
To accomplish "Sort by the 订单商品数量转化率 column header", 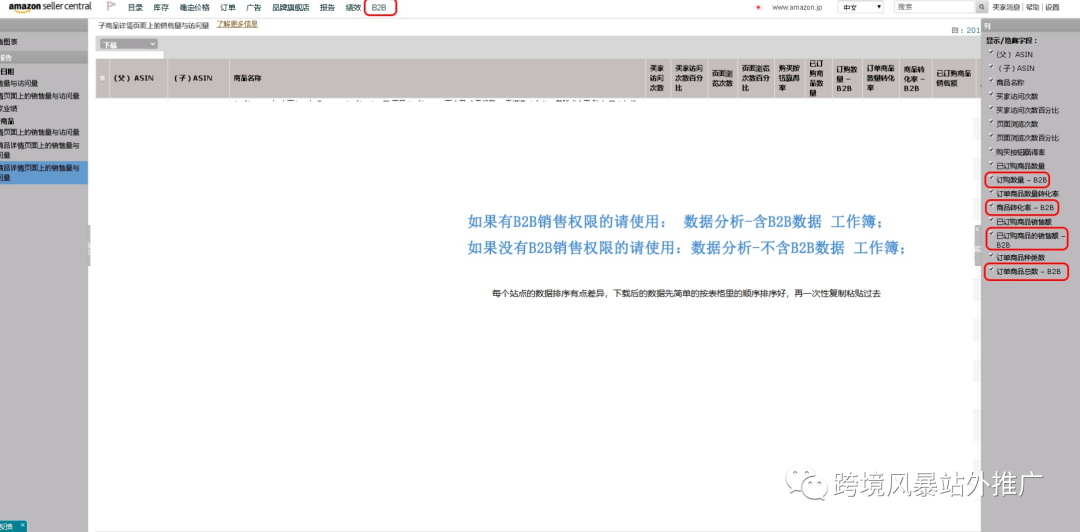I will [x=880, y=79].
